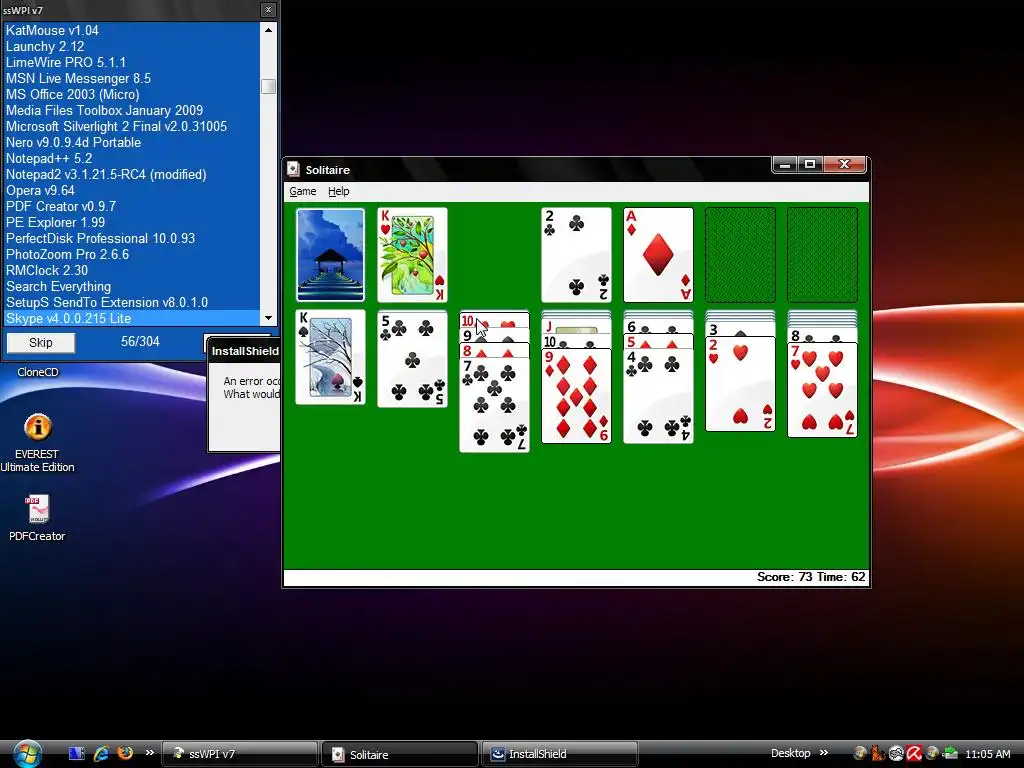
Task: Select Media Files Toolbox January 2009
Action: (131, 110)
